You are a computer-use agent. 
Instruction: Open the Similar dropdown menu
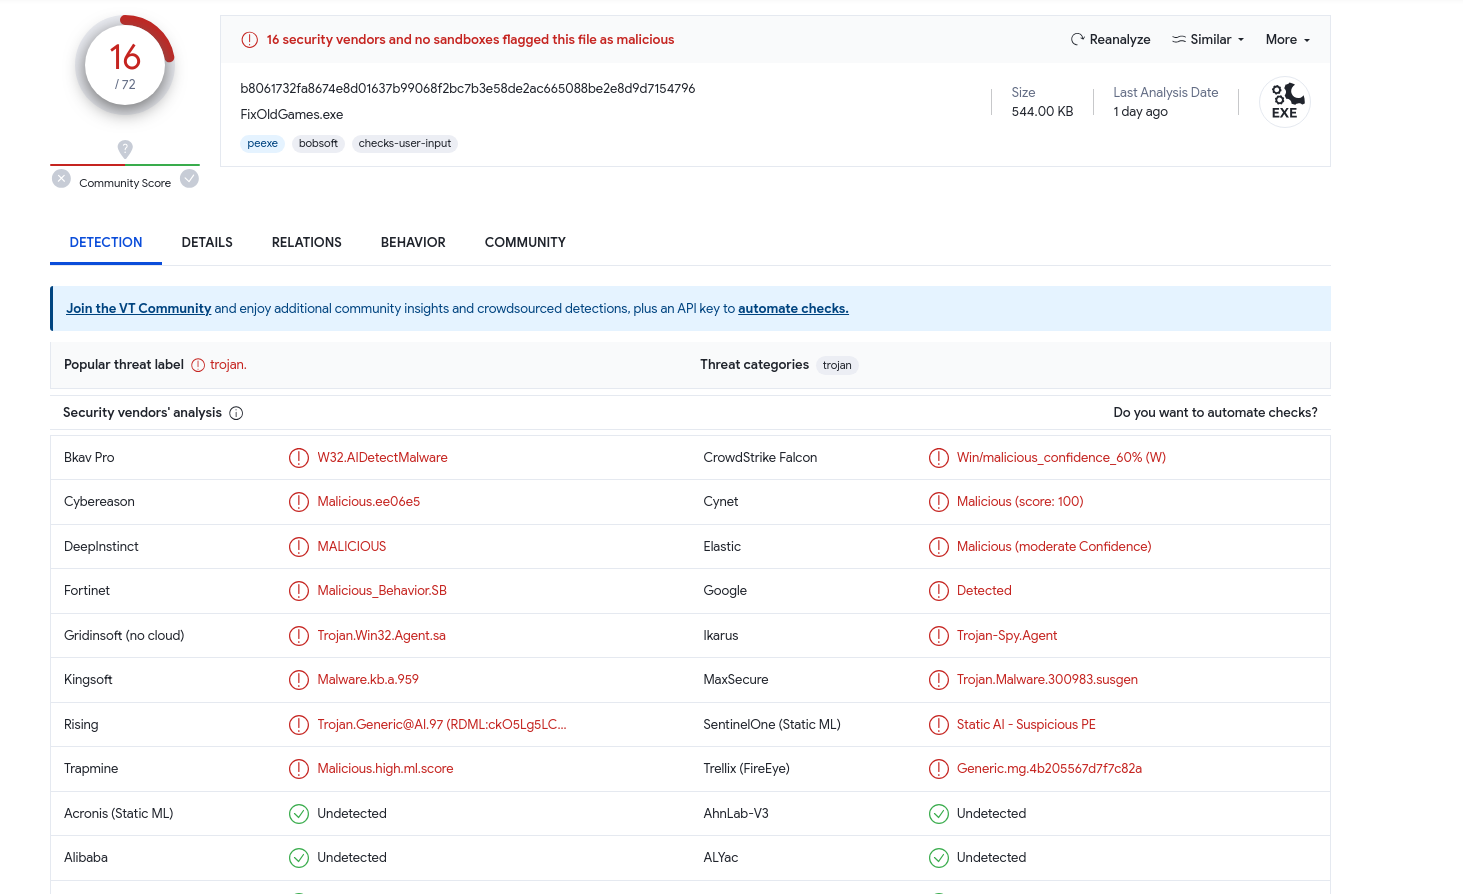(x=1208, y=40)
